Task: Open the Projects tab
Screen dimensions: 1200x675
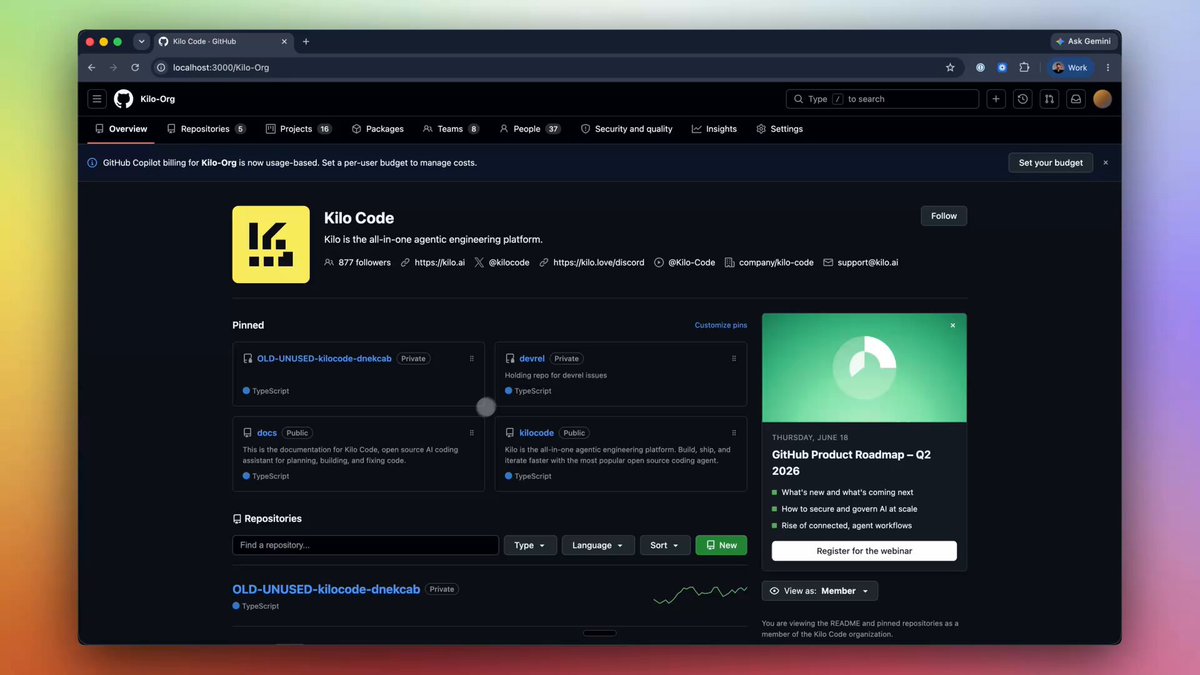Action: [299, 129]
